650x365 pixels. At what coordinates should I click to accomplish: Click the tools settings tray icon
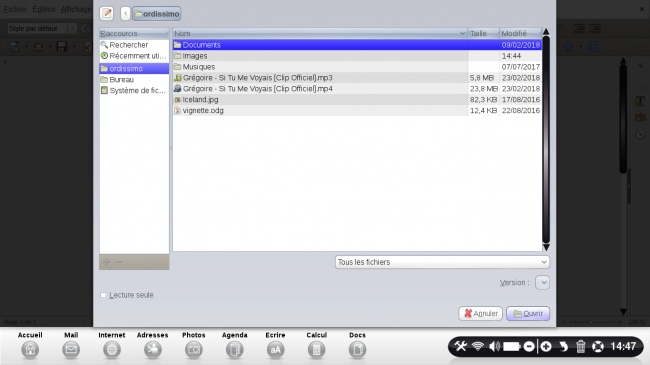[x=461, y=346]
